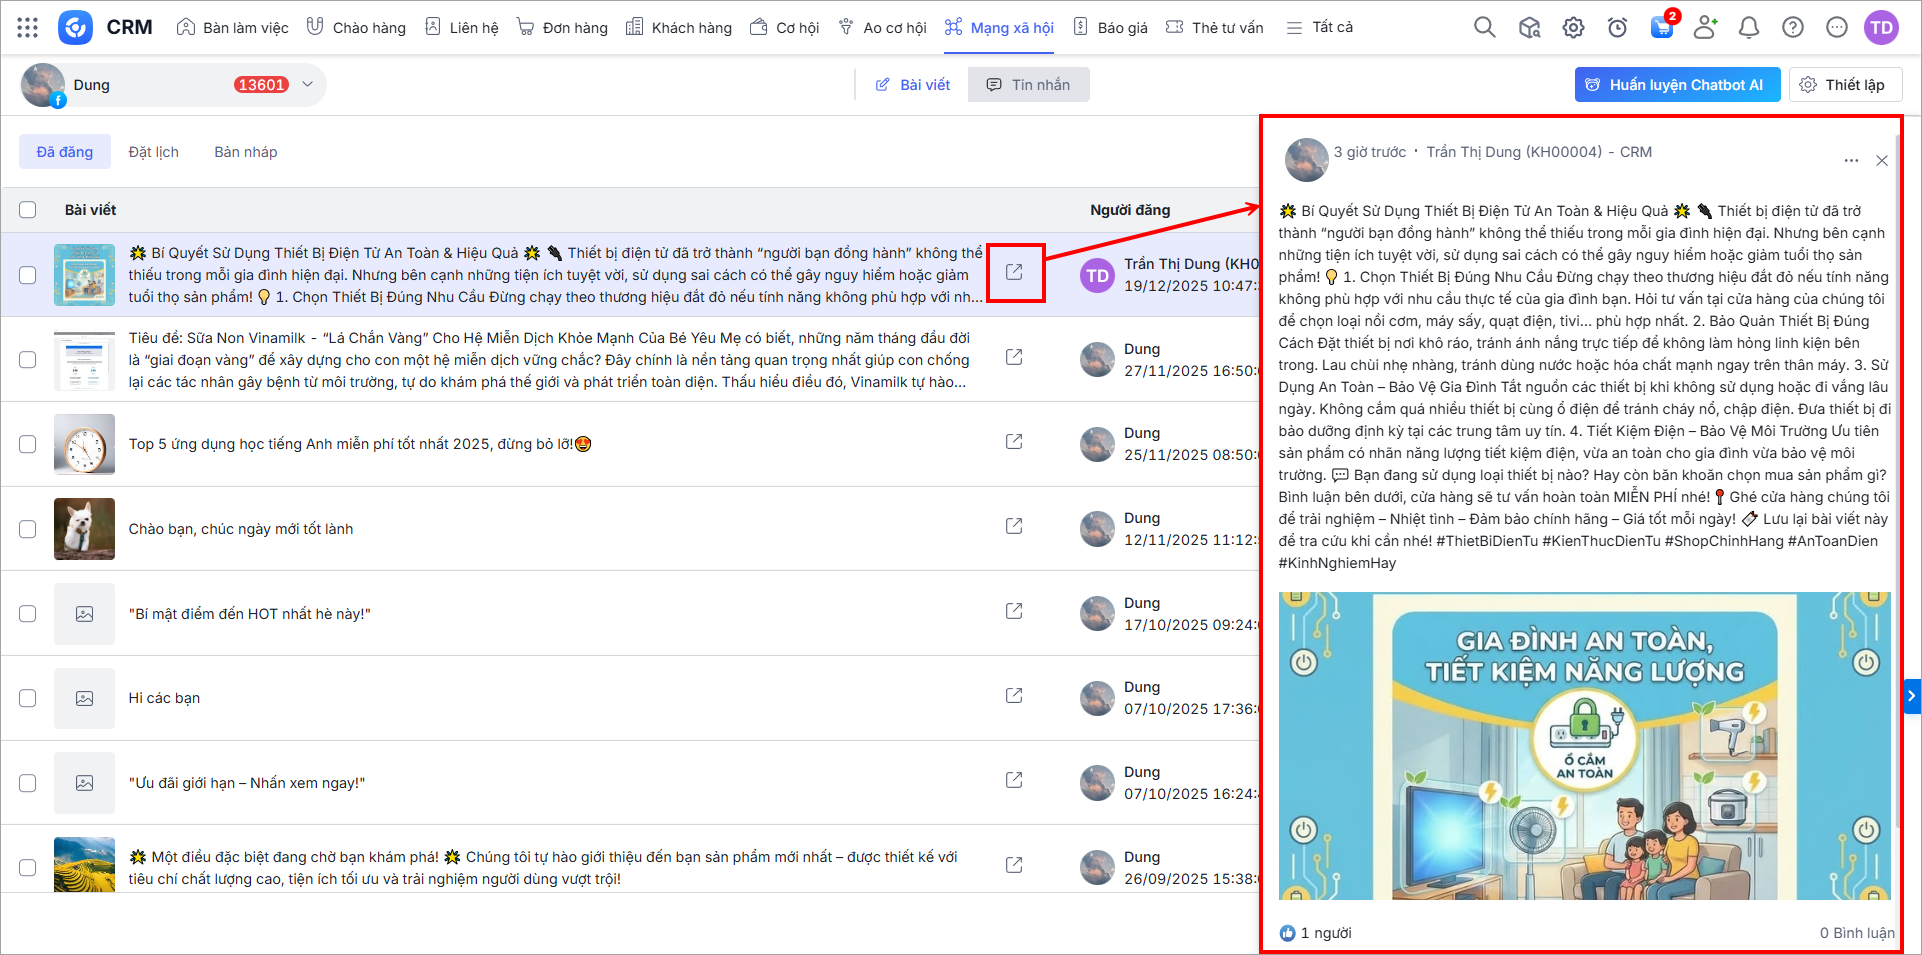Click Trần Thị Dung (KH00004) - CRM author name
The height and width of the screenshot is (955, 1922).
[x=1539, y=152]
